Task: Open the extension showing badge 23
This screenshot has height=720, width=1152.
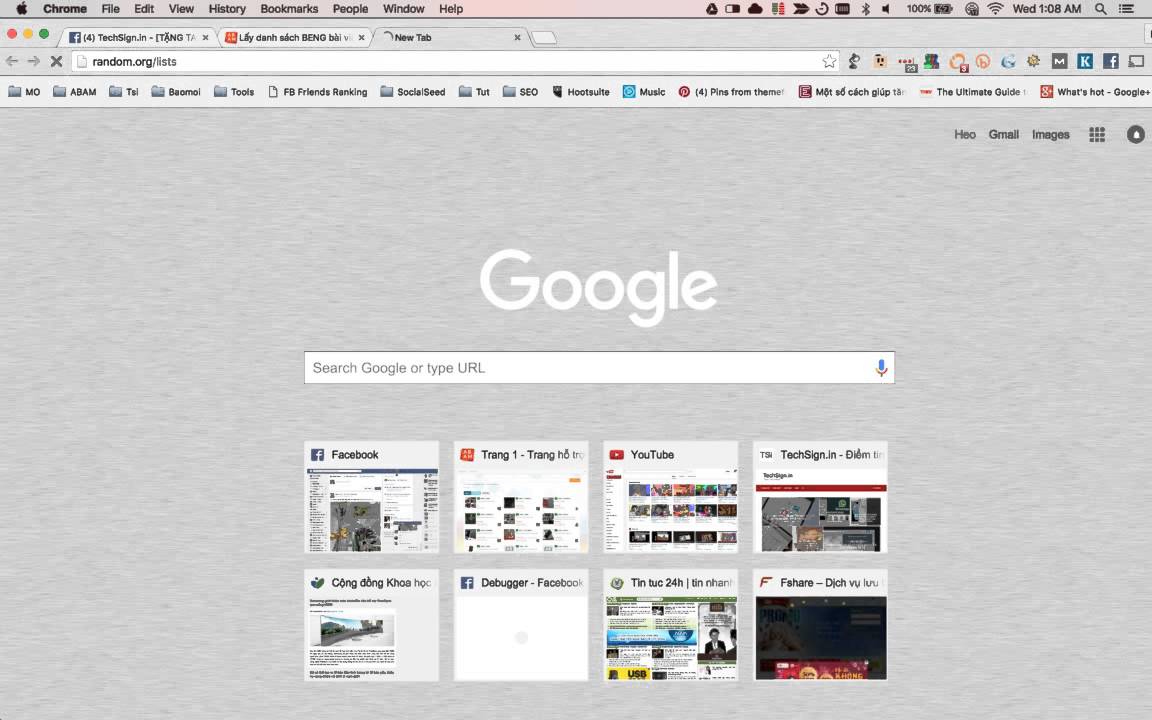Action: pos(907,62)
